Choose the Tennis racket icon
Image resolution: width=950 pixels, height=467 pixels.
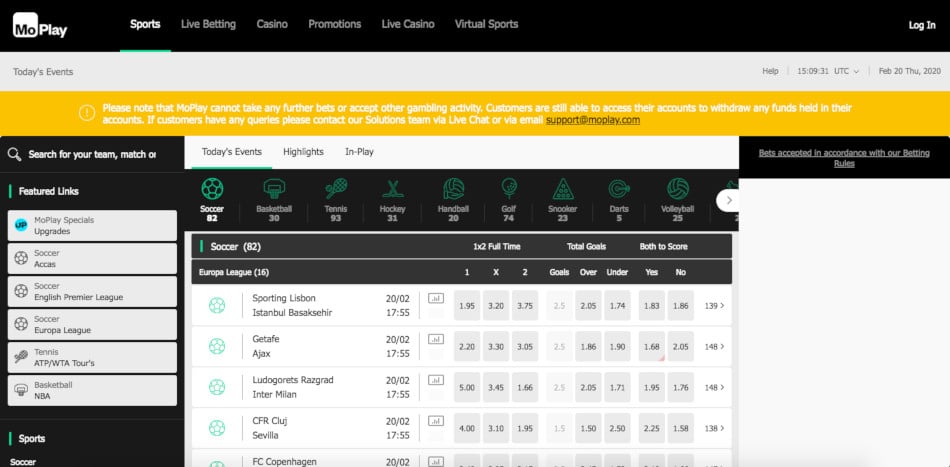pyautogui.click(x=336, y=190)
